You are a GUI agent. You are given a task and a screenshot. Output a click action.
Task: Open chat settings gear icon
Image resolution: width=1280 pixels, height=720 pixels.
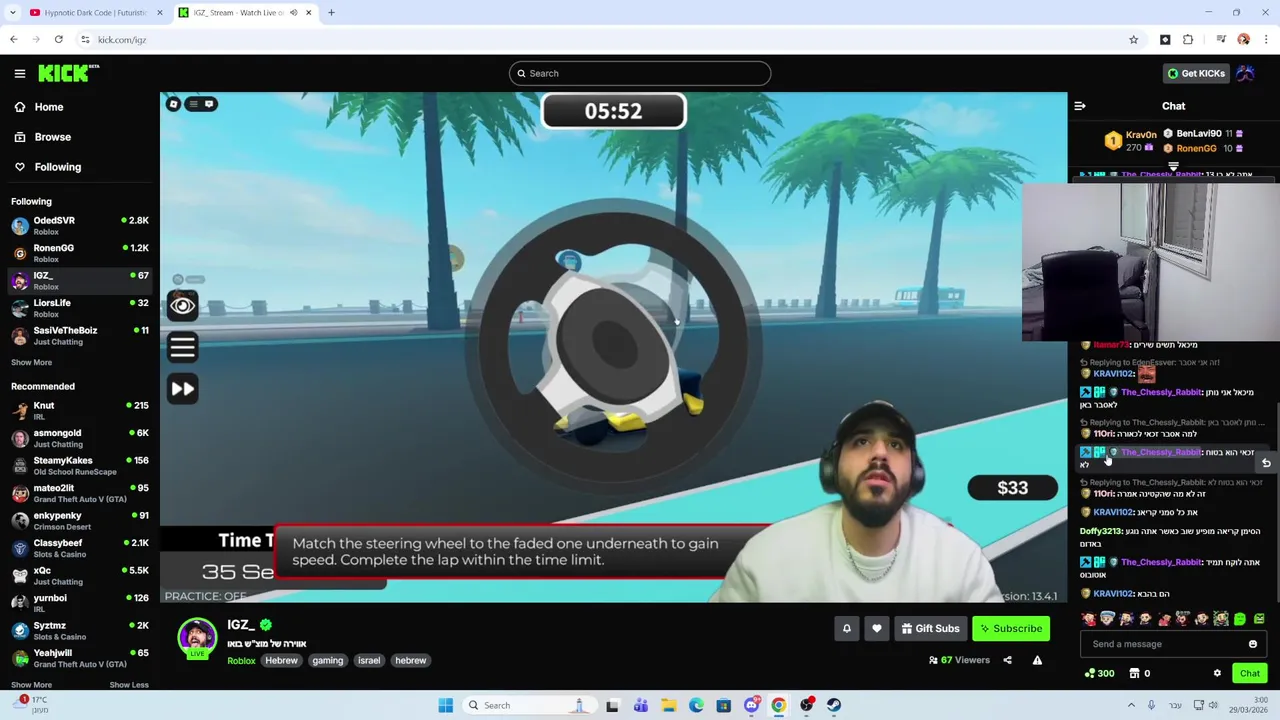coord(1217,674)
